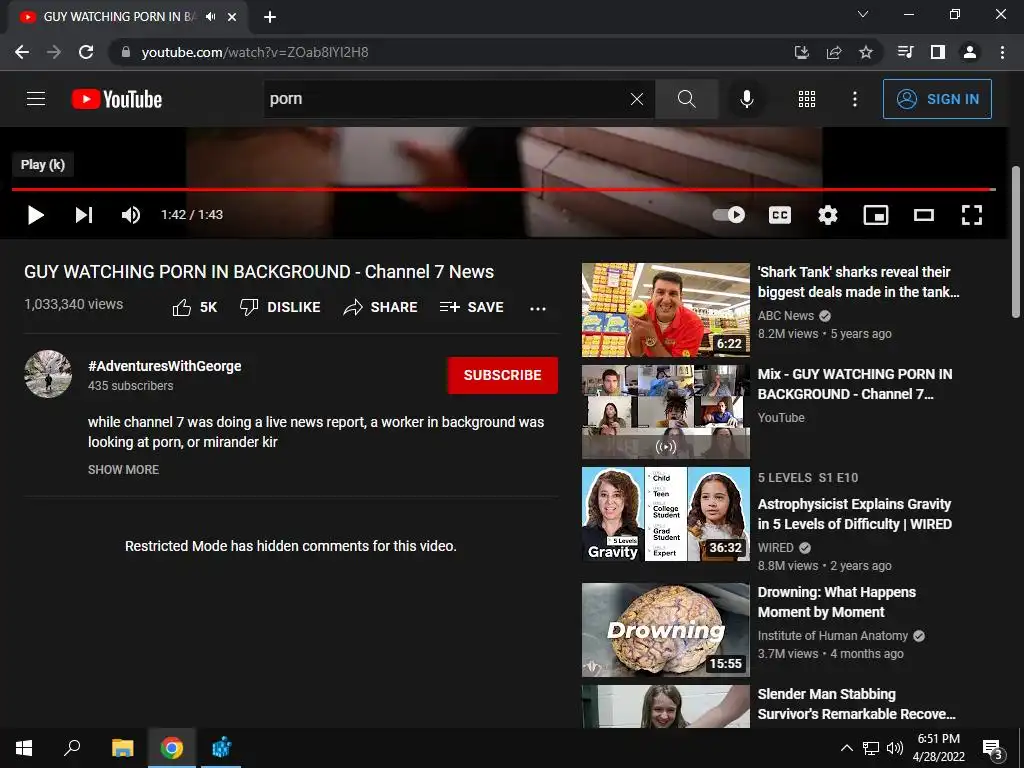The width and height of the screenshot is (1024, 768).
Task: Clear the search box text
Action: pyautogui.click(x=637, y=99)
